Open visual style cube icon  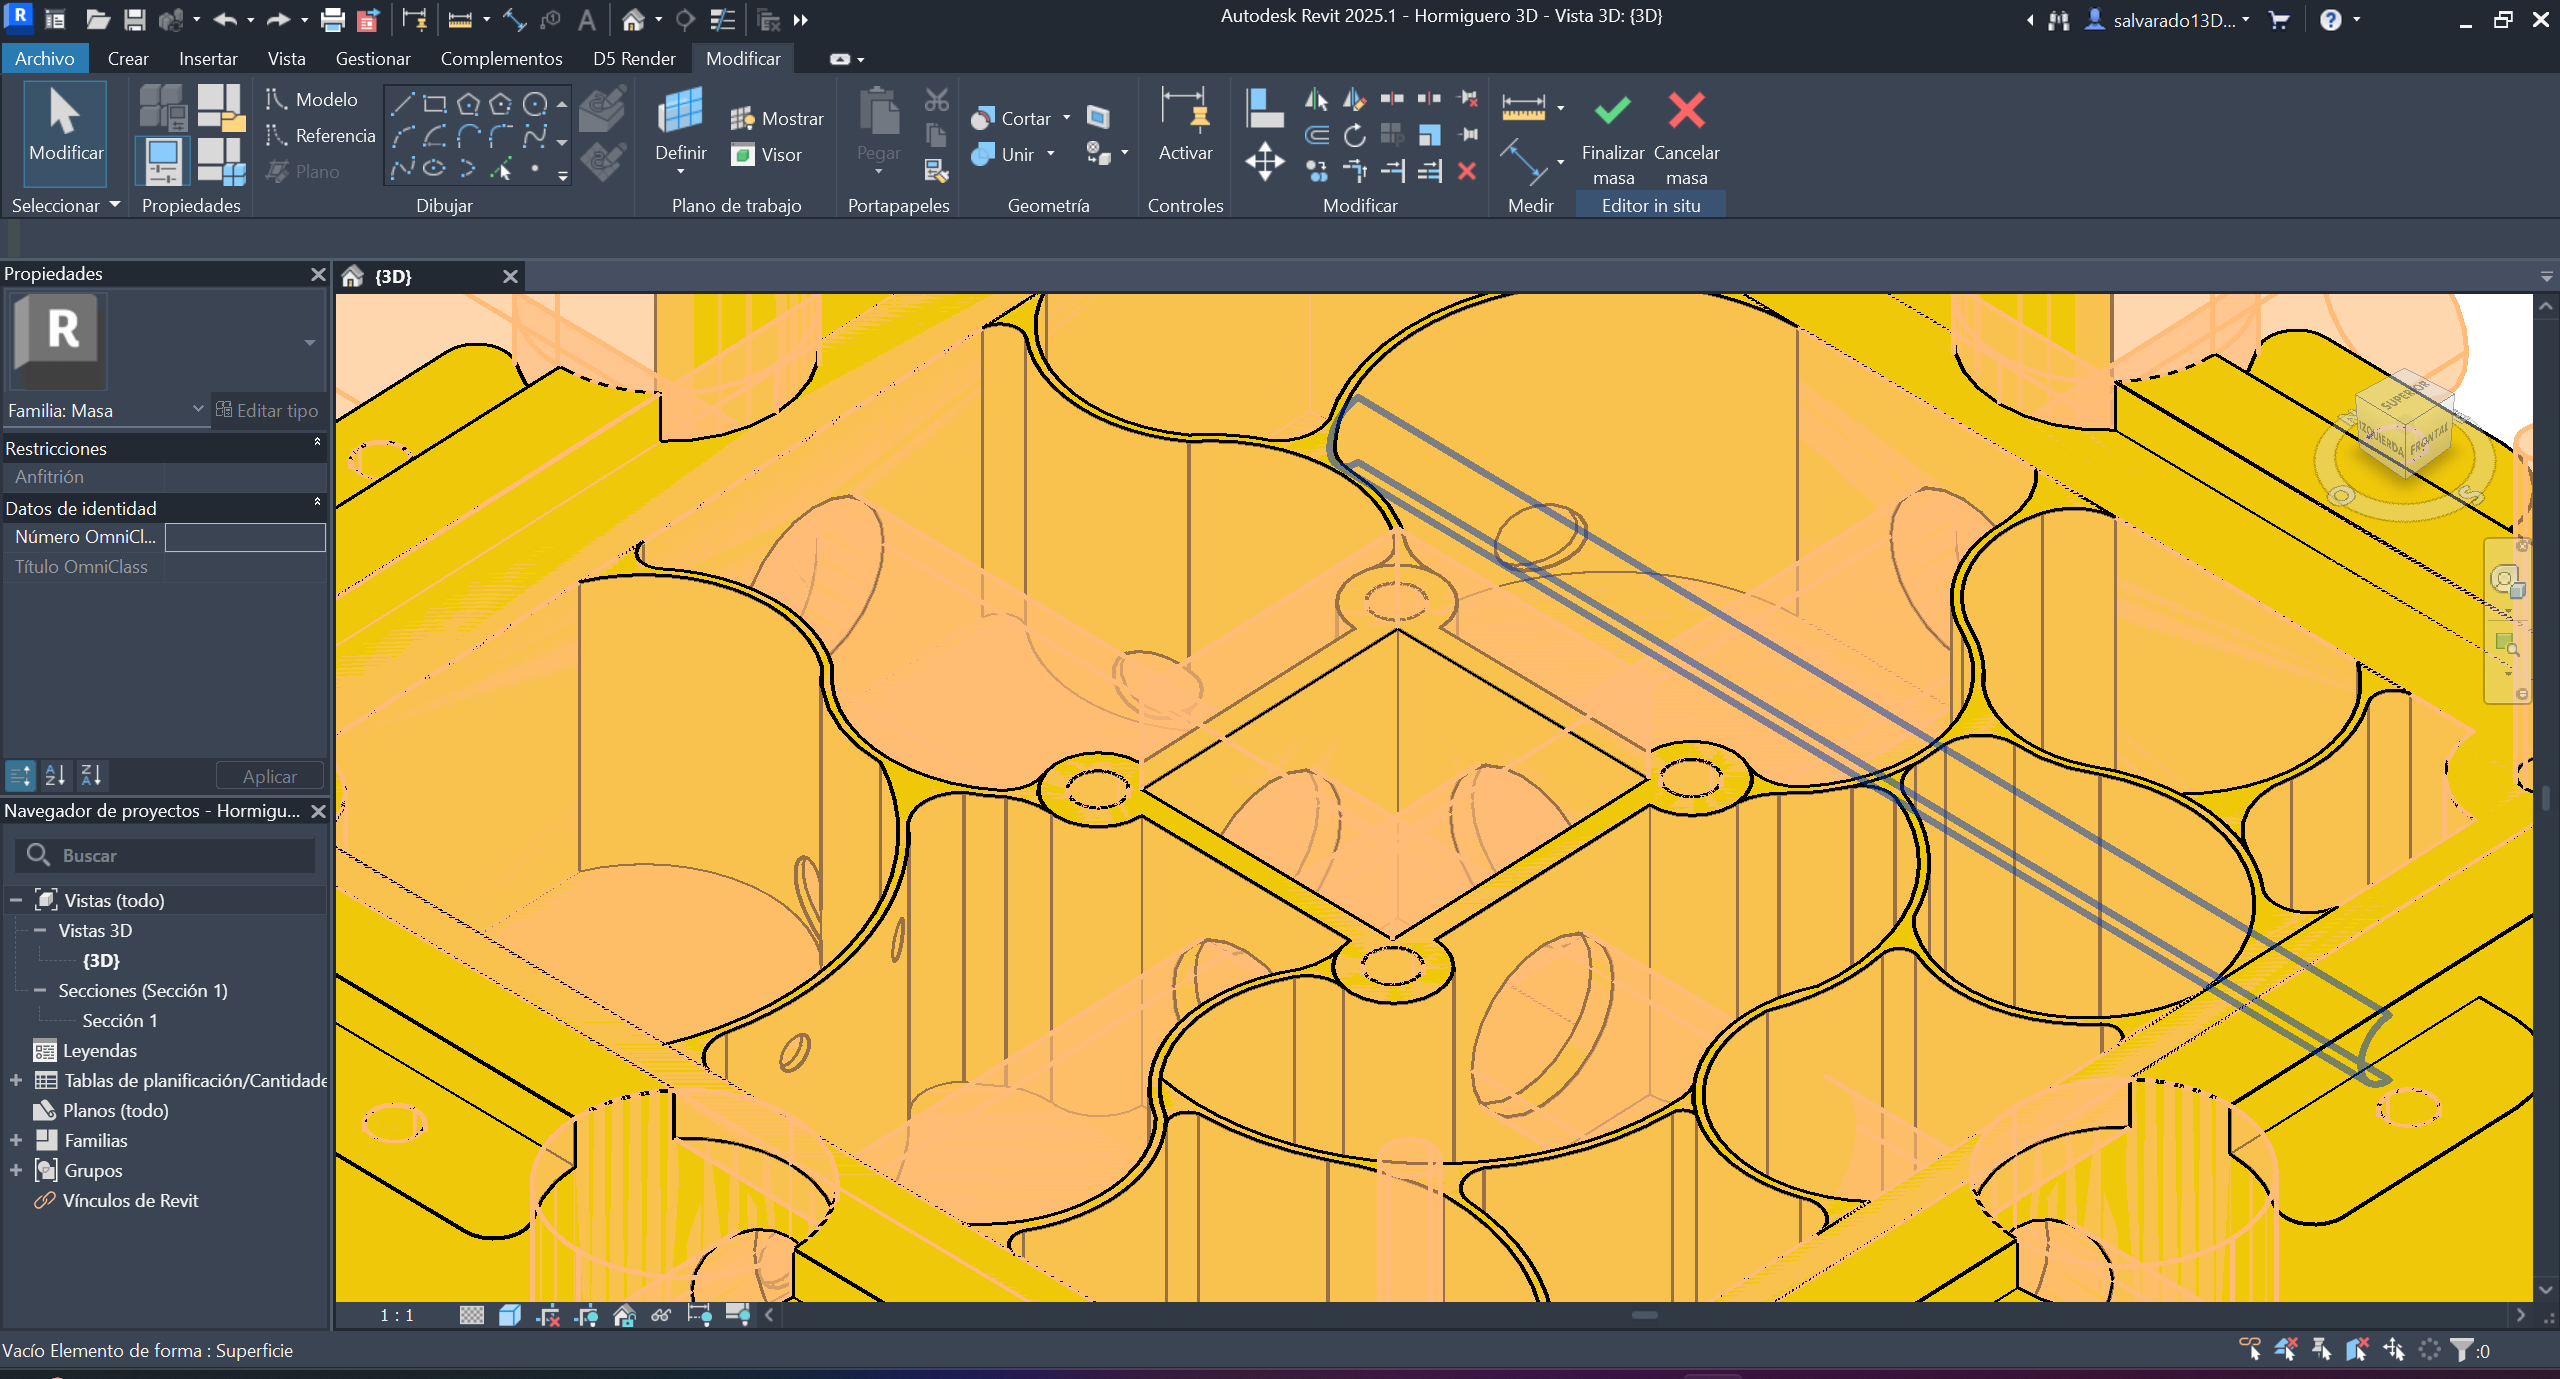(509, 1316)
